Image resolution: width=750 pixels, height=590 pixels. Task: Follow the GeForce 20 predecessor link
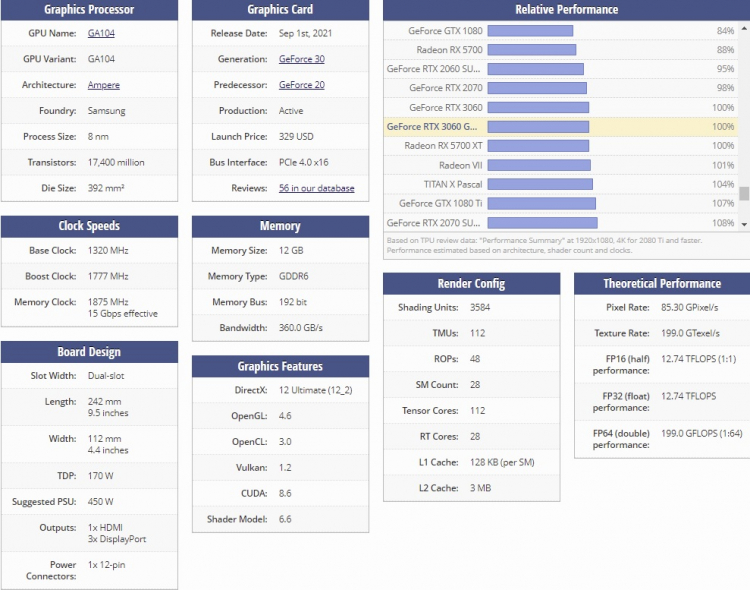301,85
